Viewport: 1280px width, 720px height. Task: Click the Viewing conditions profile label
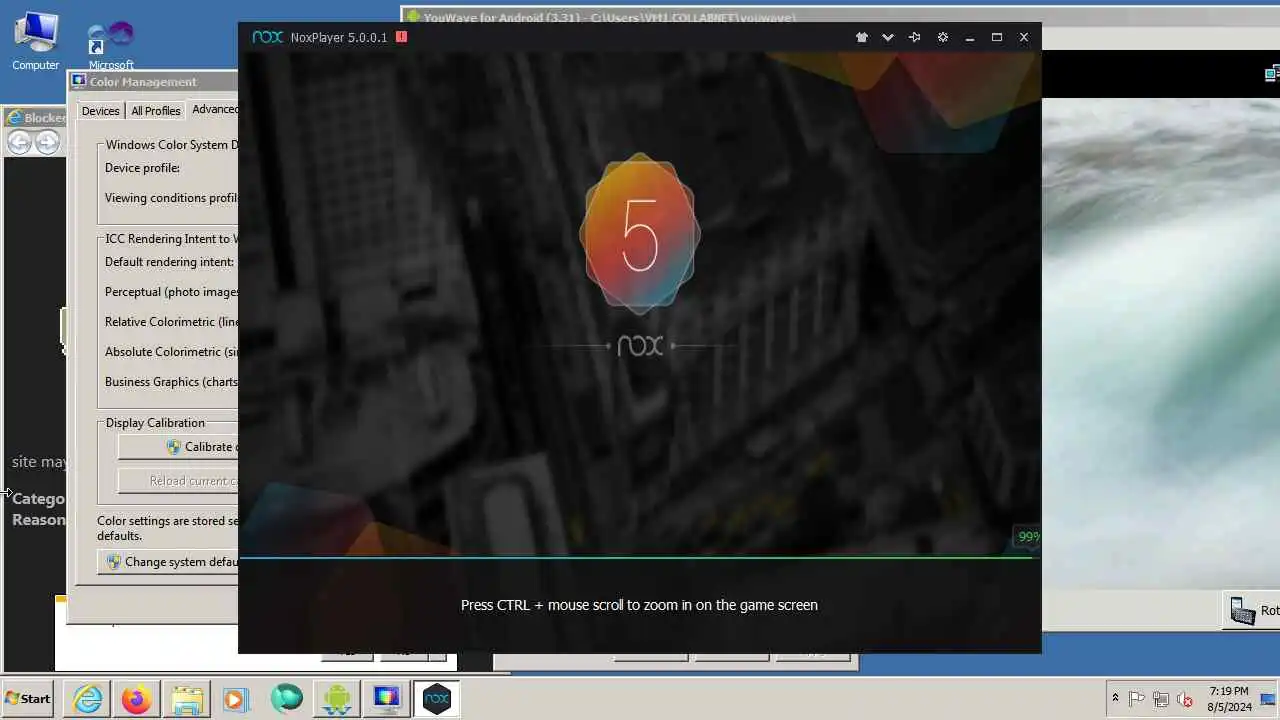(x=171, y=198)
